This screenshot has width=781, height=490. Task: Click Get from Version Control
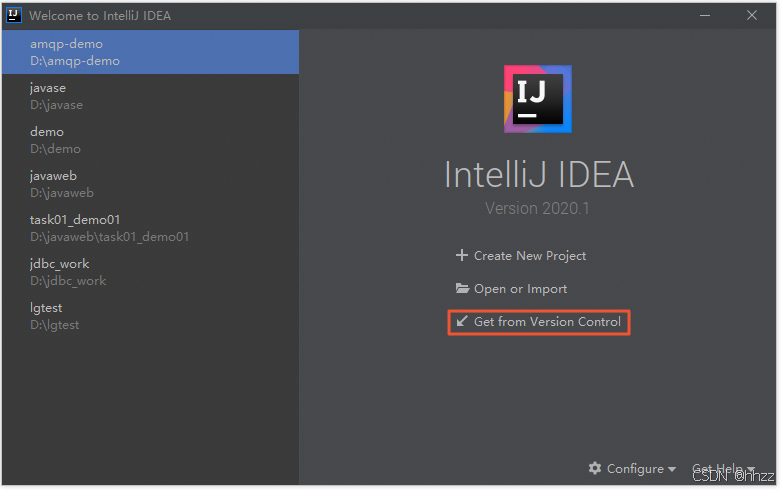pyautogui.click(x=547, y=322)
